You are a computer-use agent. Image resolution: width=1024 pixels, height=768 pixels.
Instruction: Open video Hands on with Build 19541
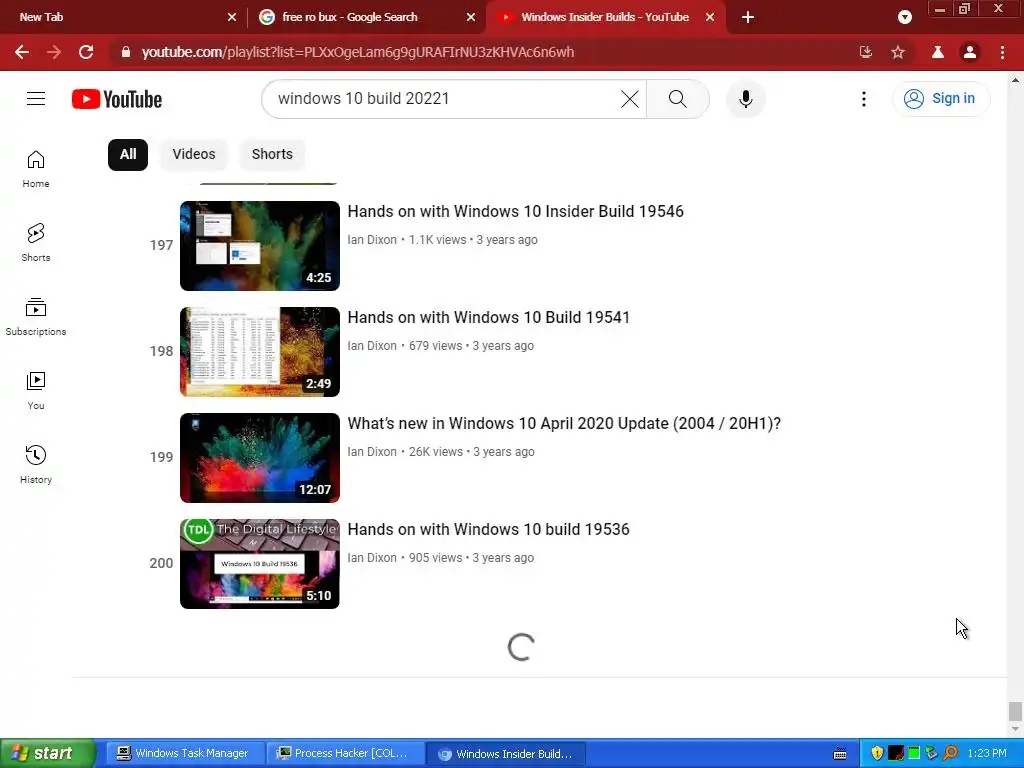pyautogui.click(x=488, y=317)
